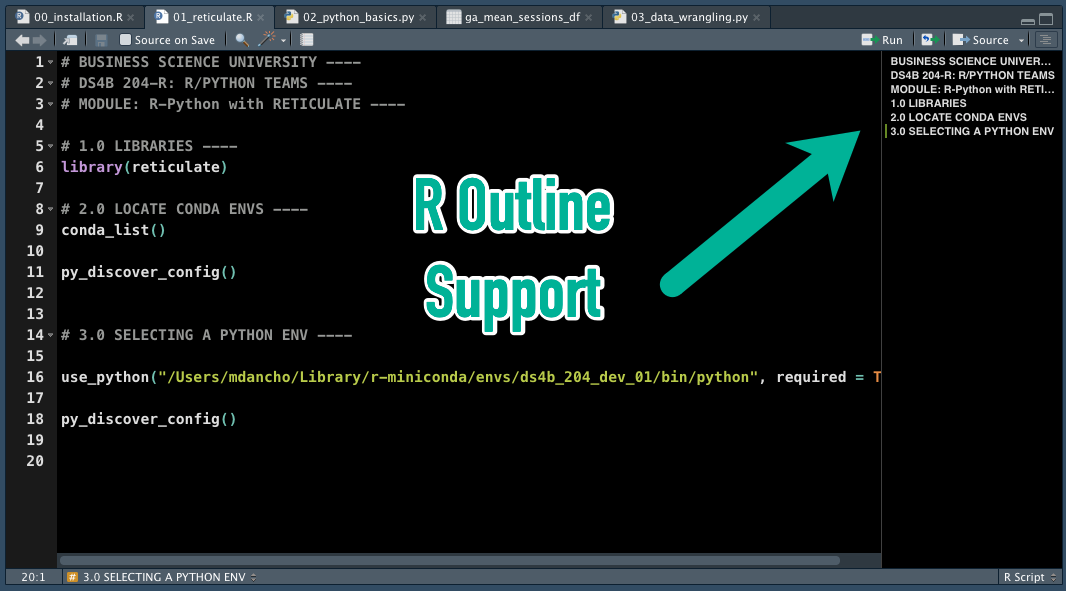Collapse the 2.0 LOCATE CONDA ENVS fold
1066x591 pixels.
click(x=50, y=209)
